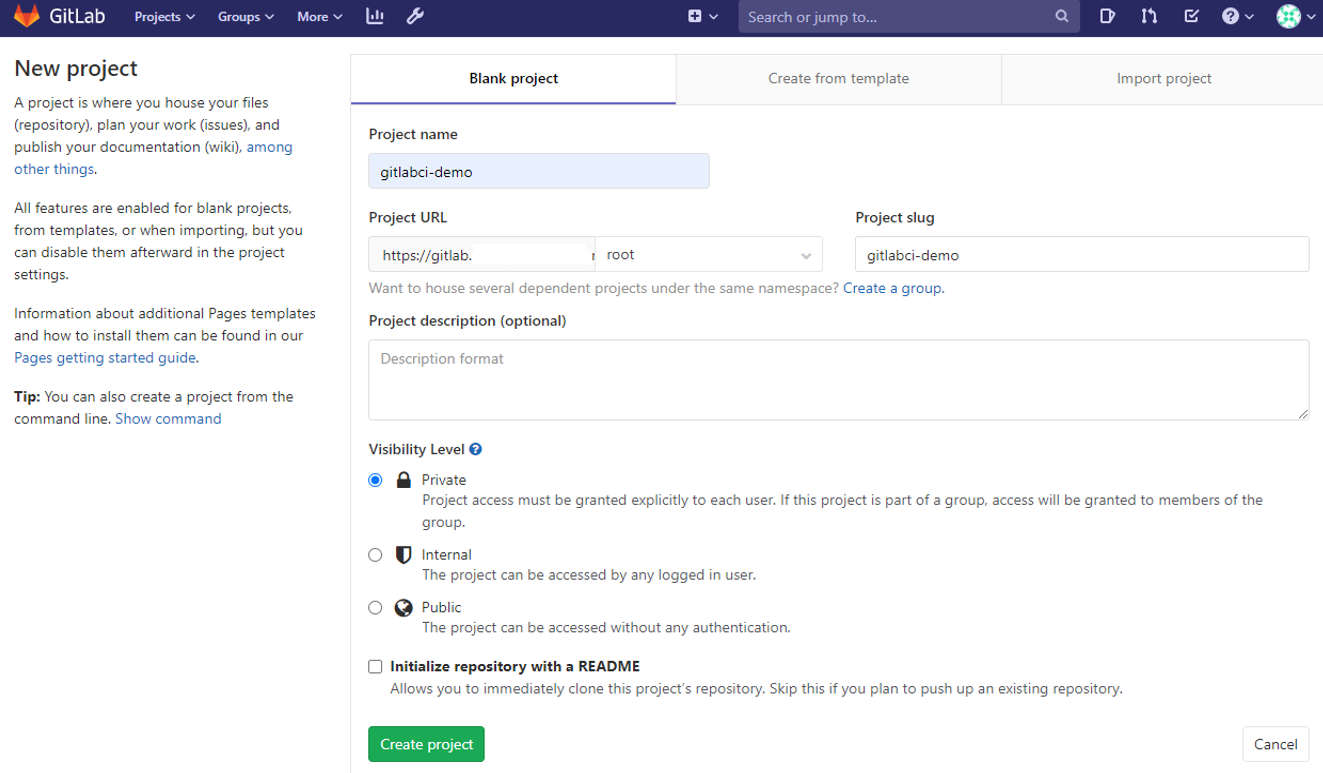
Task: Expand the More menu
Action: pos(320,16)
